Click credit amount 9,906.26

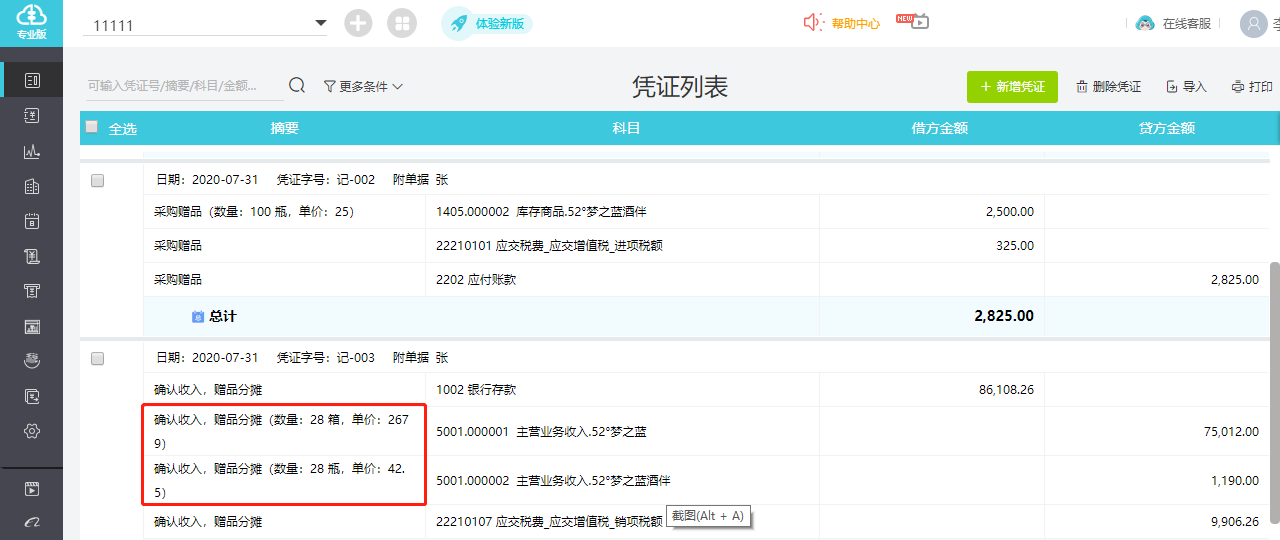(1235, 522)
